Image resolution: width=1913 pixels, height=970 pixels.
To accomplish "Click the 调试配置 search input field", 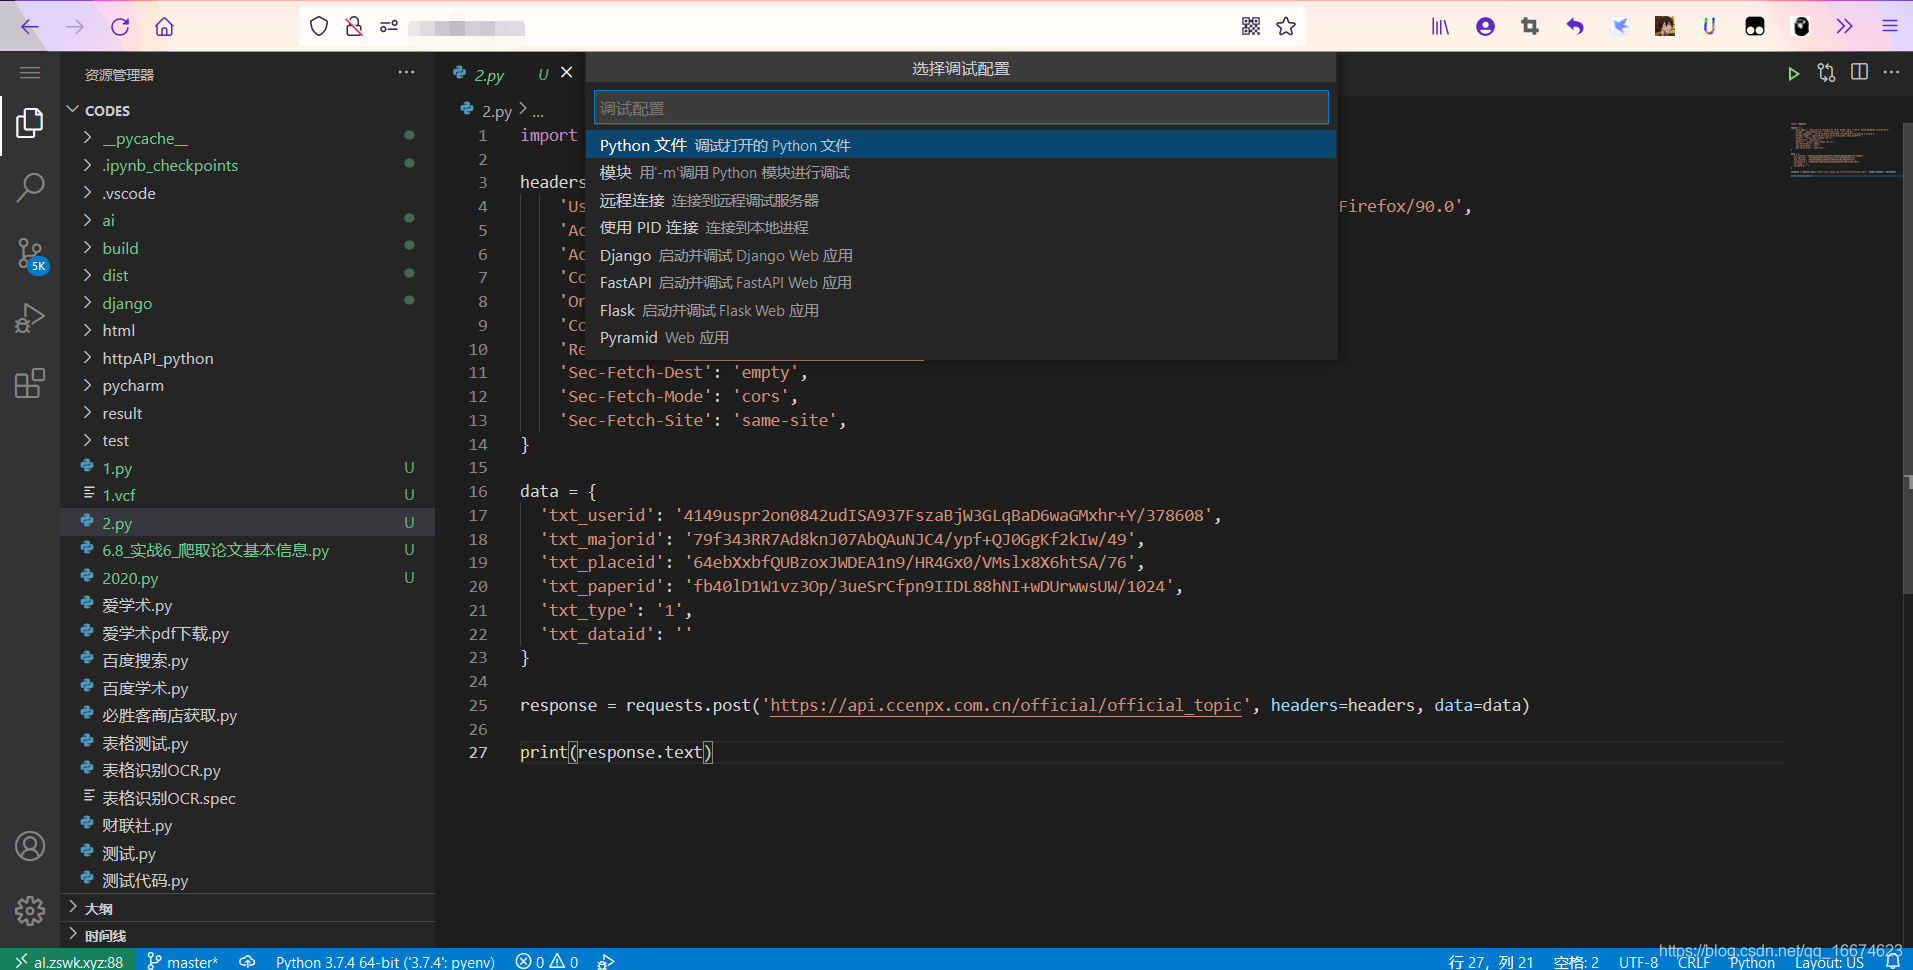I will 961,108.
